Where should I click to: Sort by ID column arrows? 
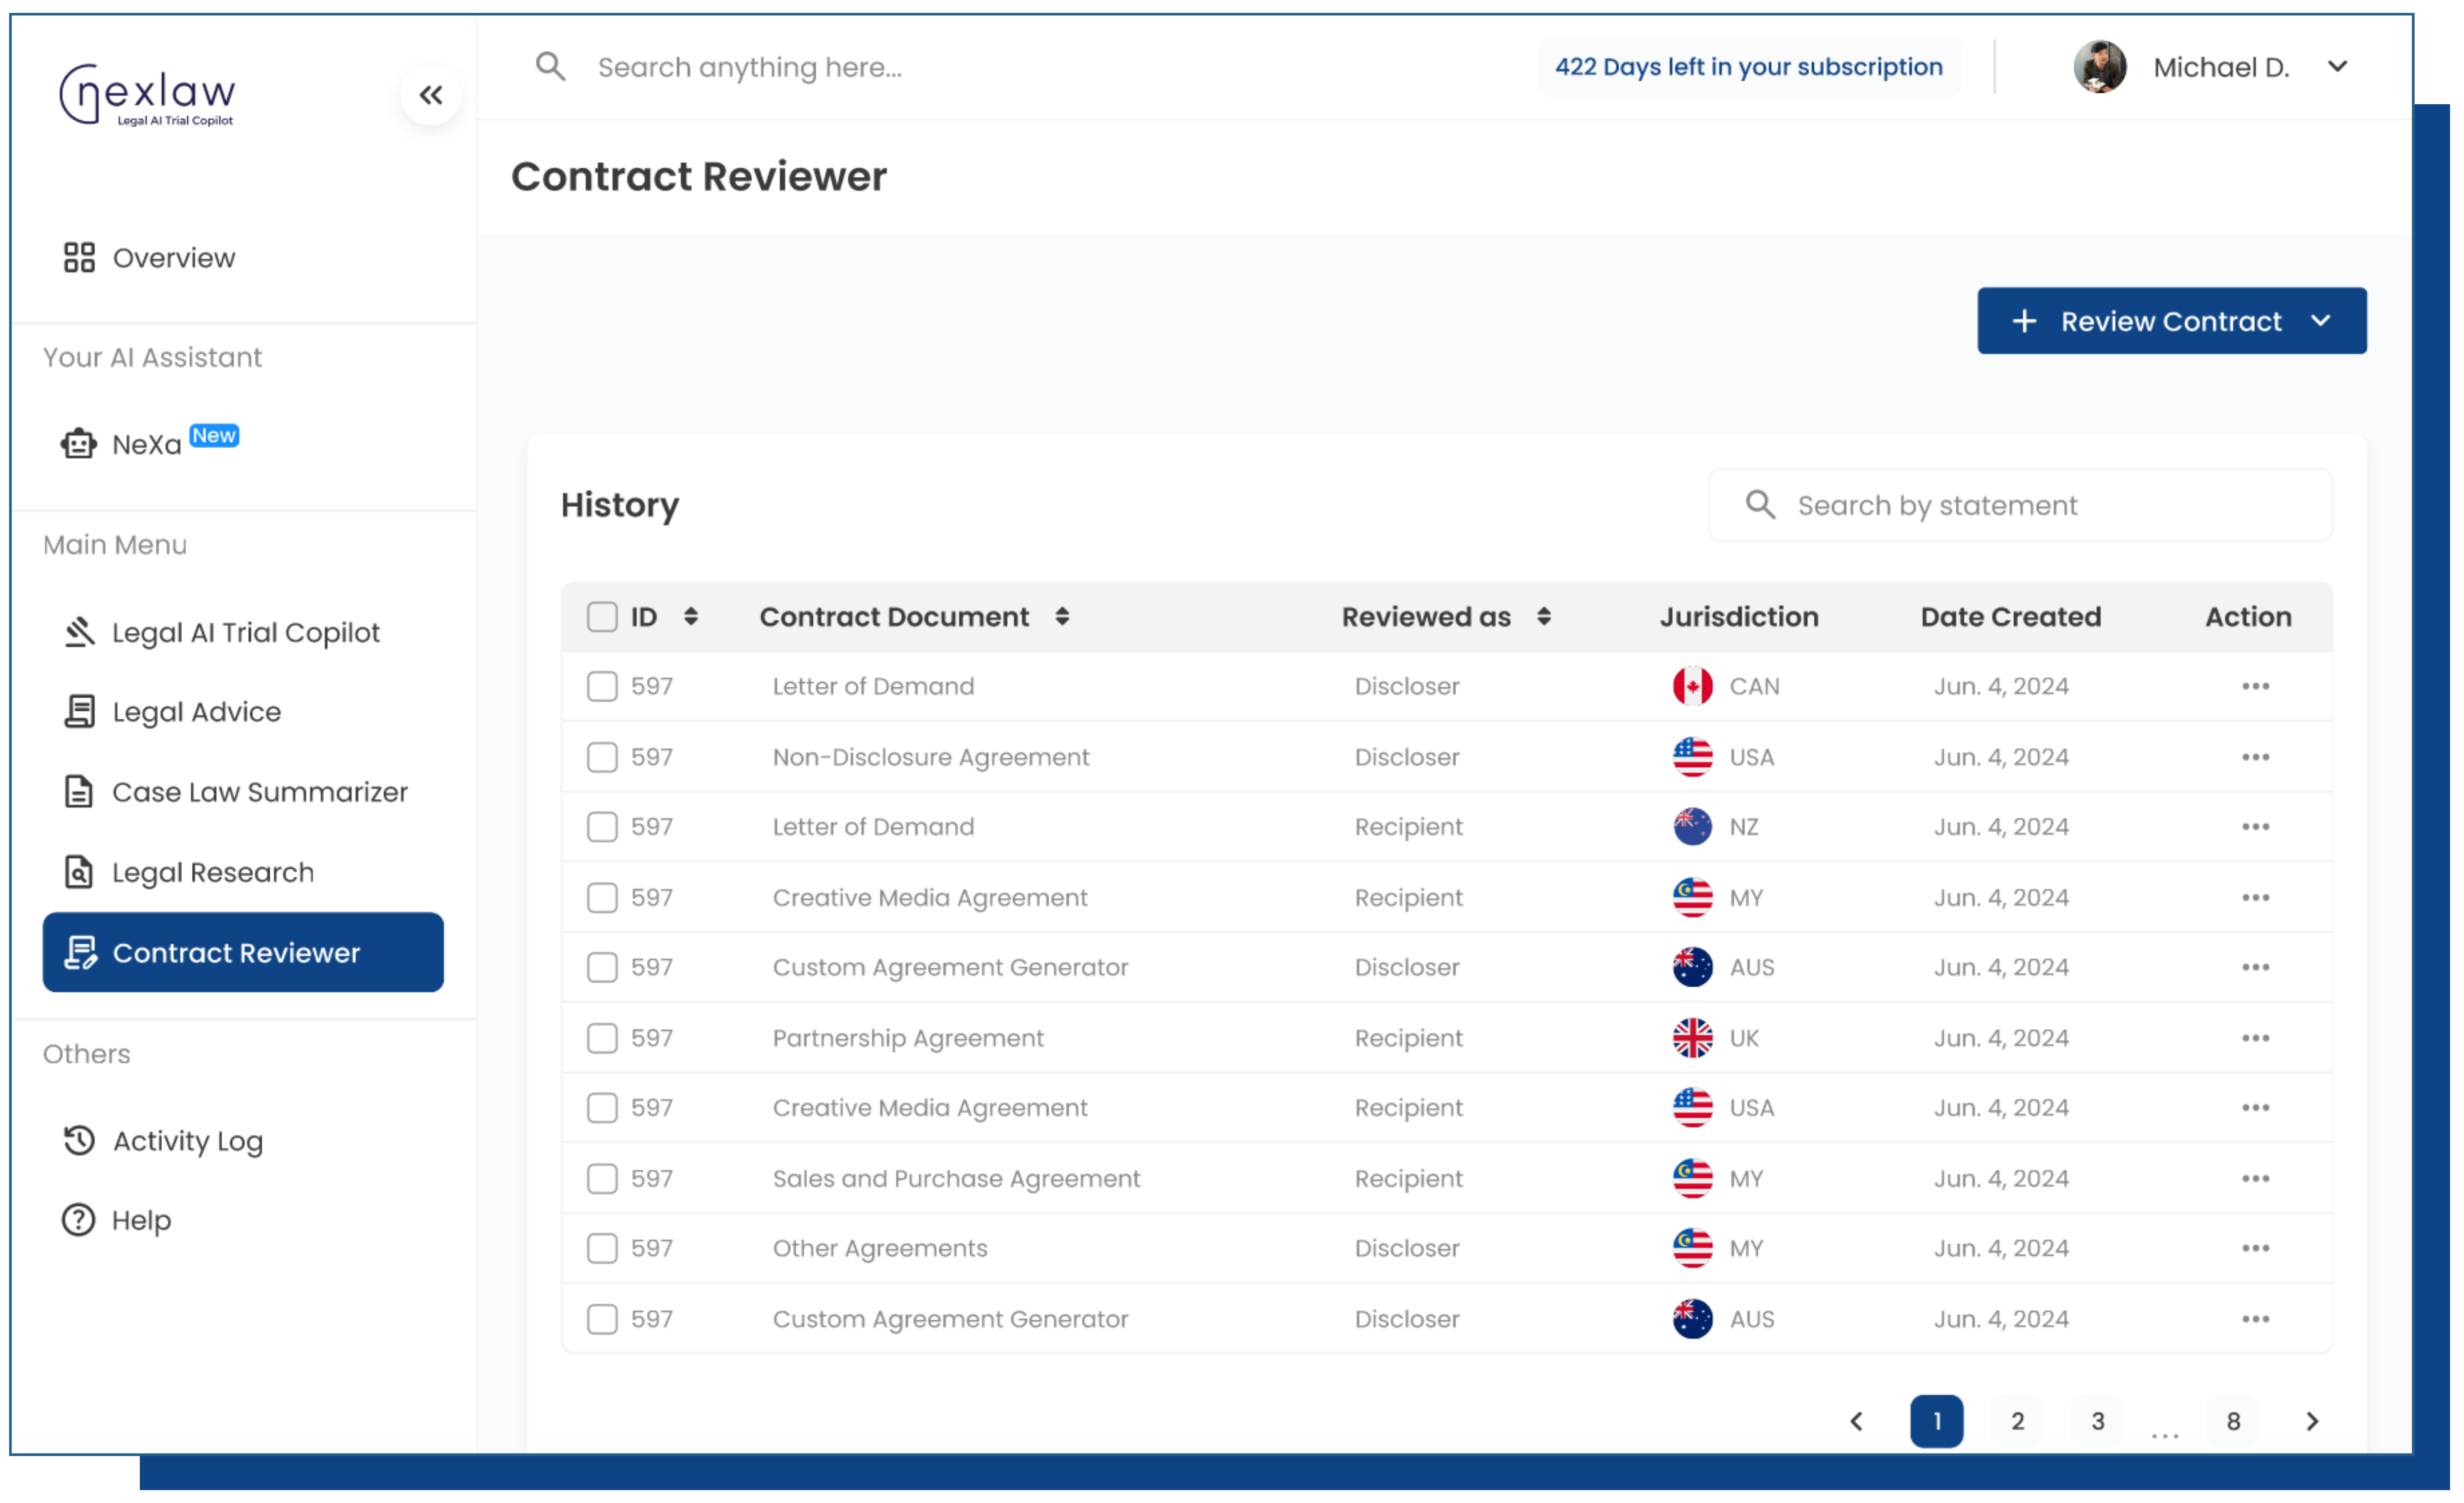(691, 617)
